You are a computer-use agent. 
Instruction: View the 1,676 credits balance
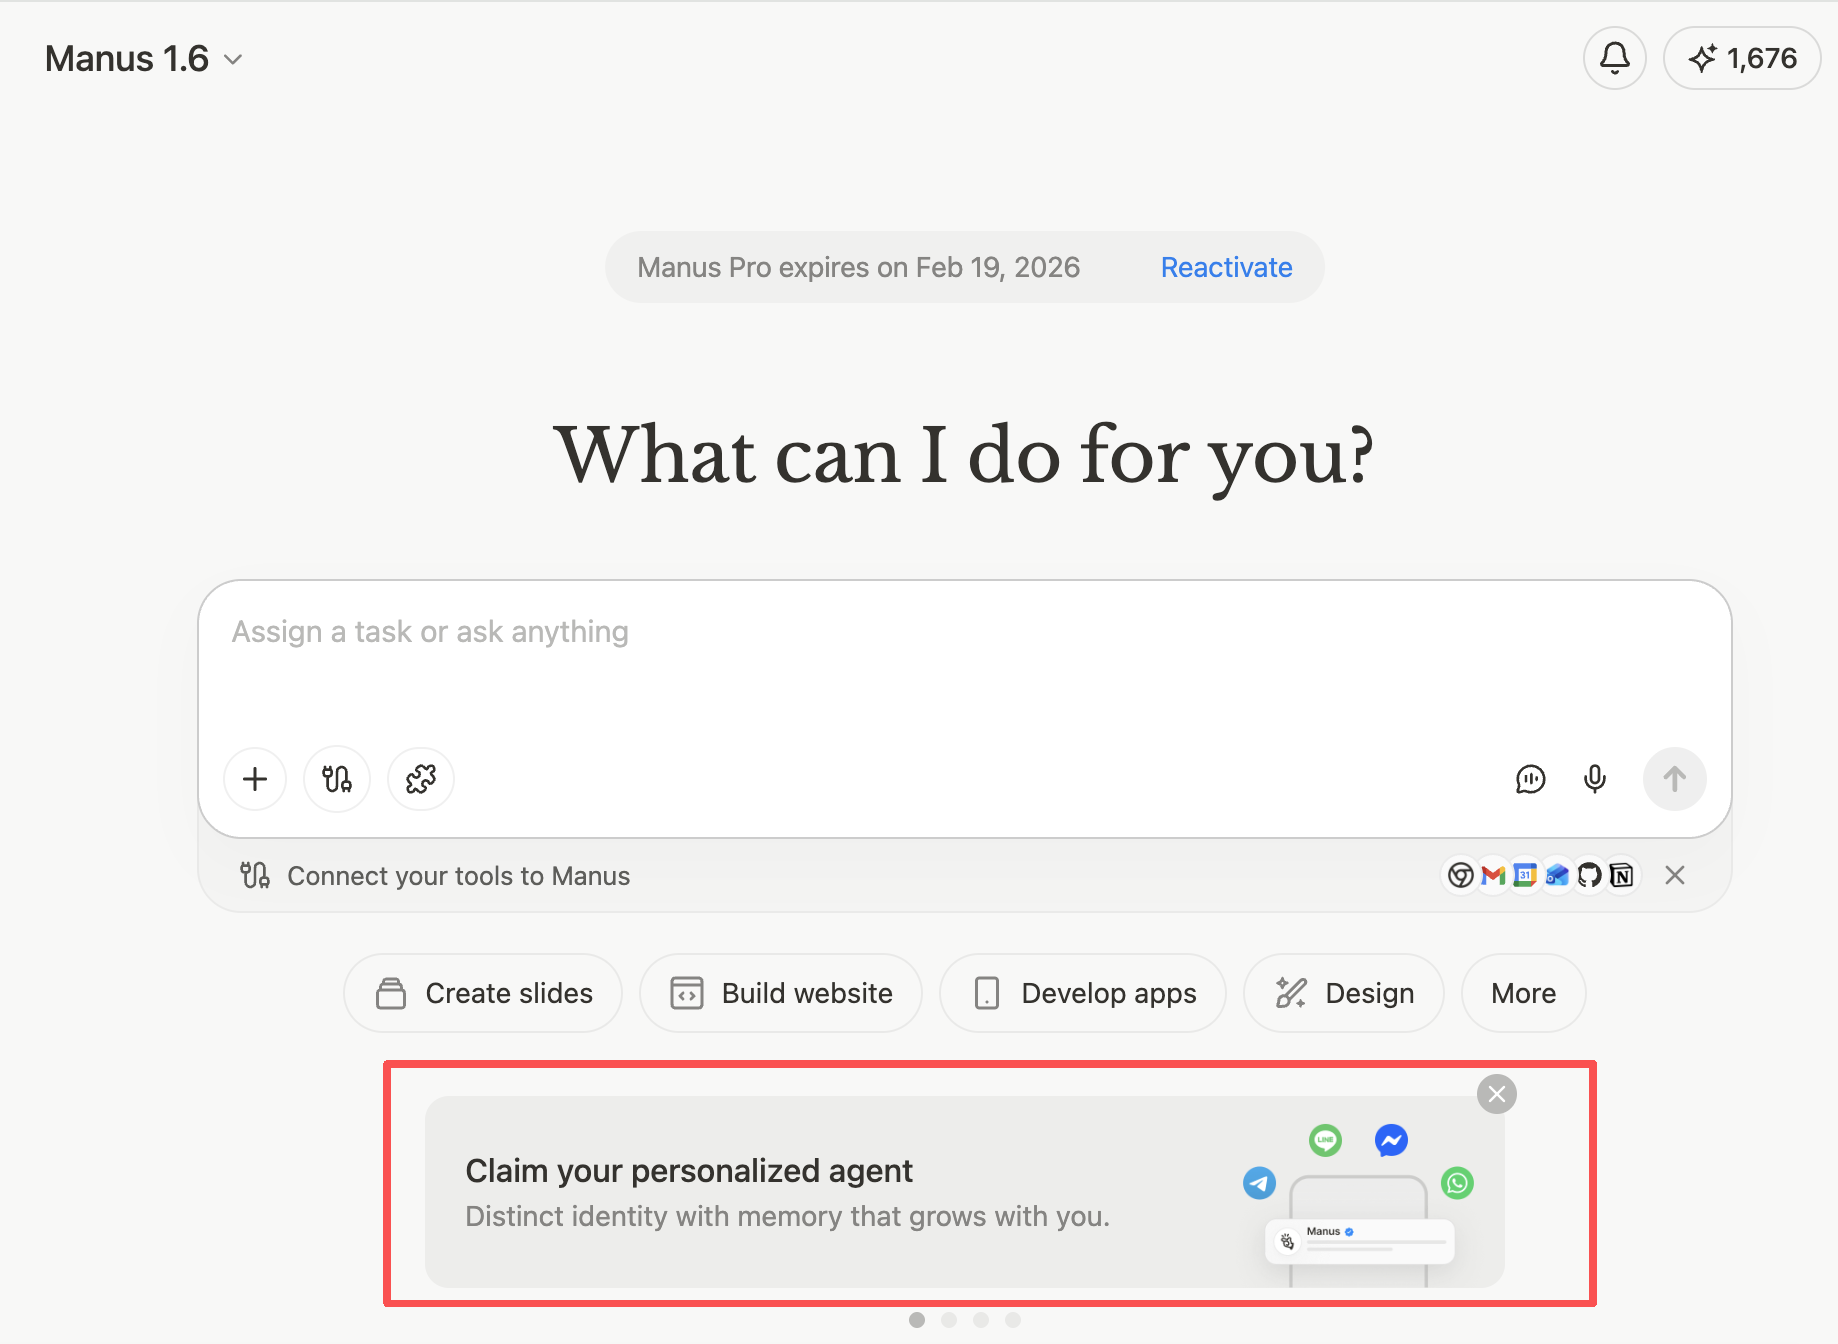(1742, 58)
